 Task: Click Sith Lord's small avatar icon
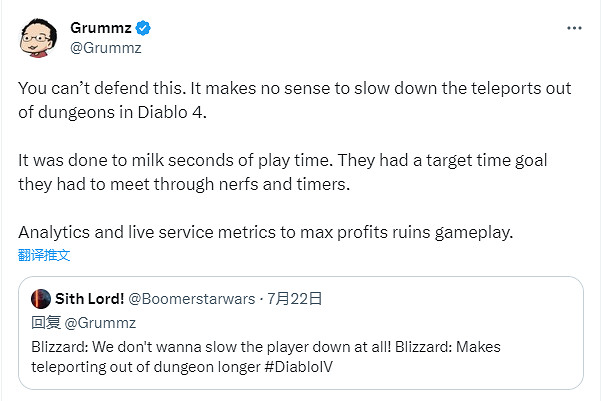click(x=42, y=300)
